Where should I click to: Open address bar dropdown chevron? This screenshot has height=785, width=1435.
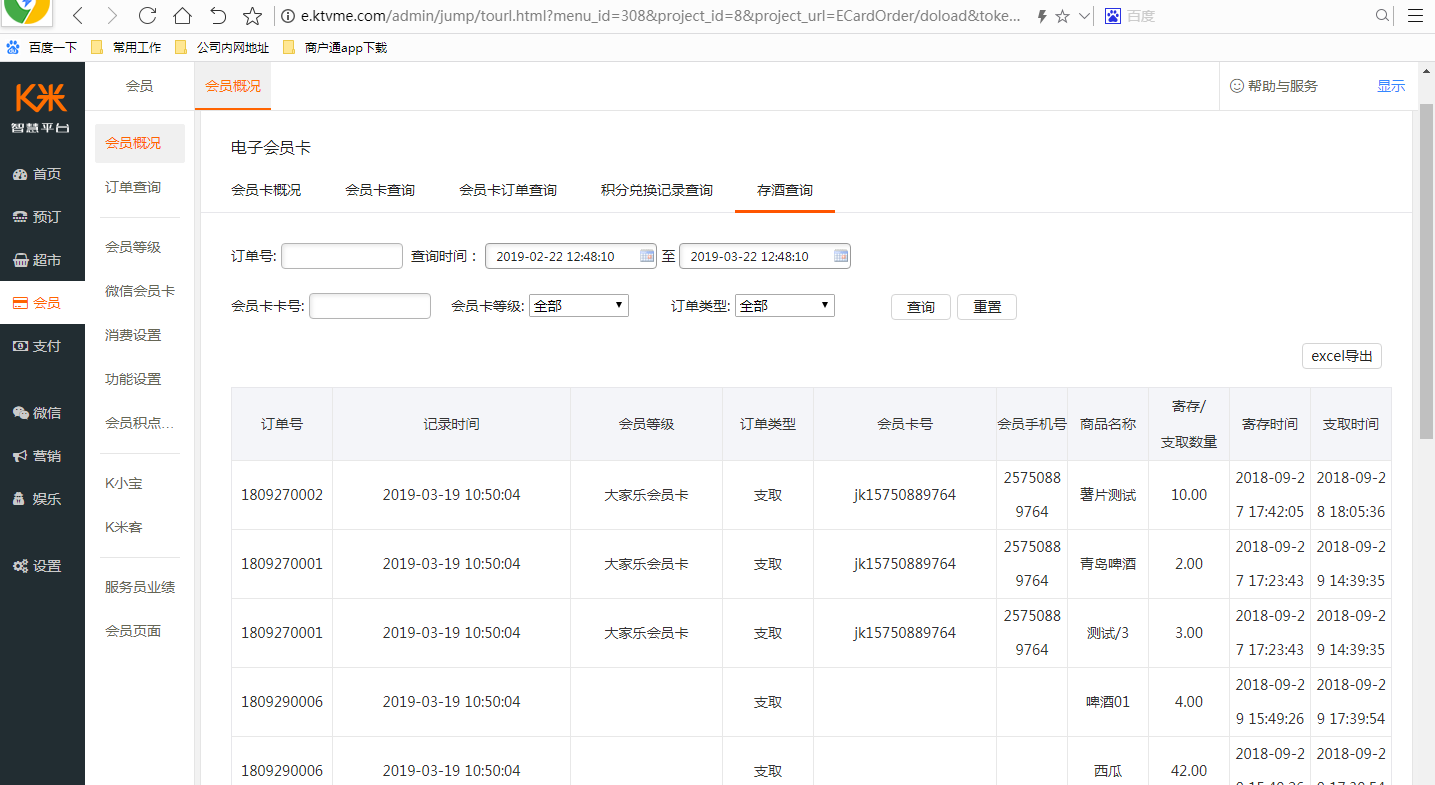coord(1084,16)
